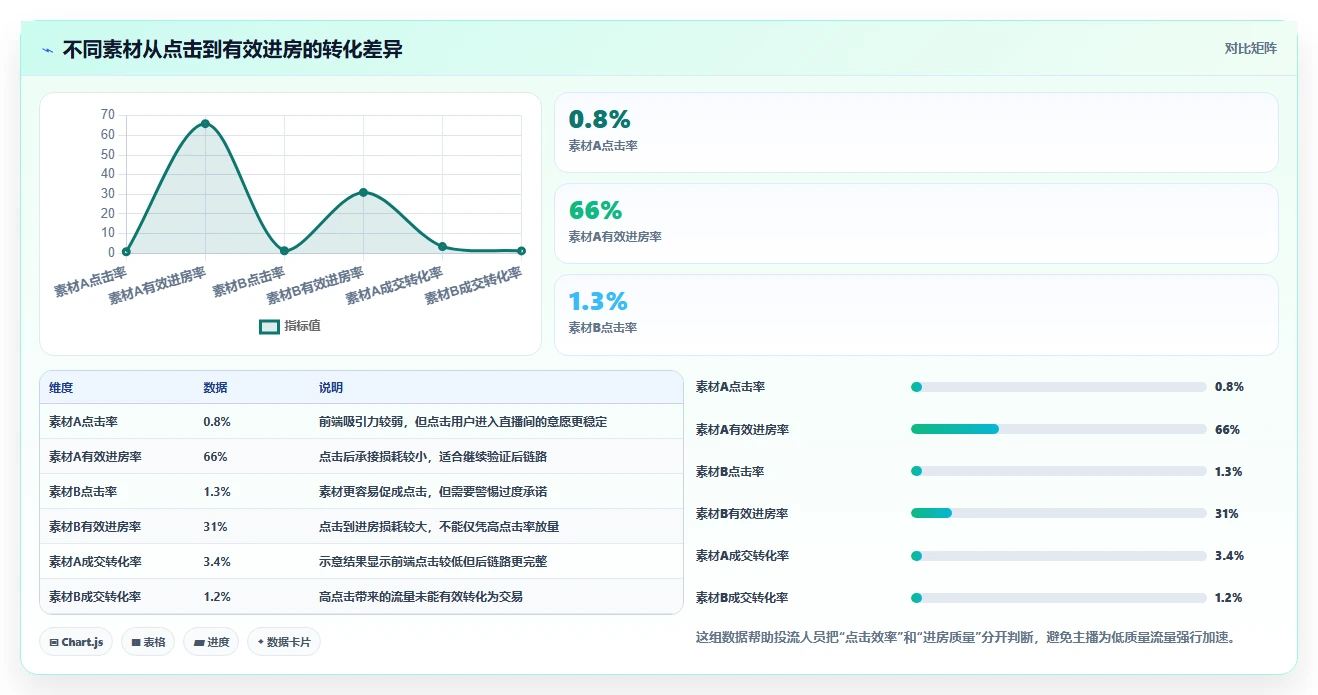Click the 66% value in table
The height and width of the screenshot is (695, 1318).
point(215,457)
